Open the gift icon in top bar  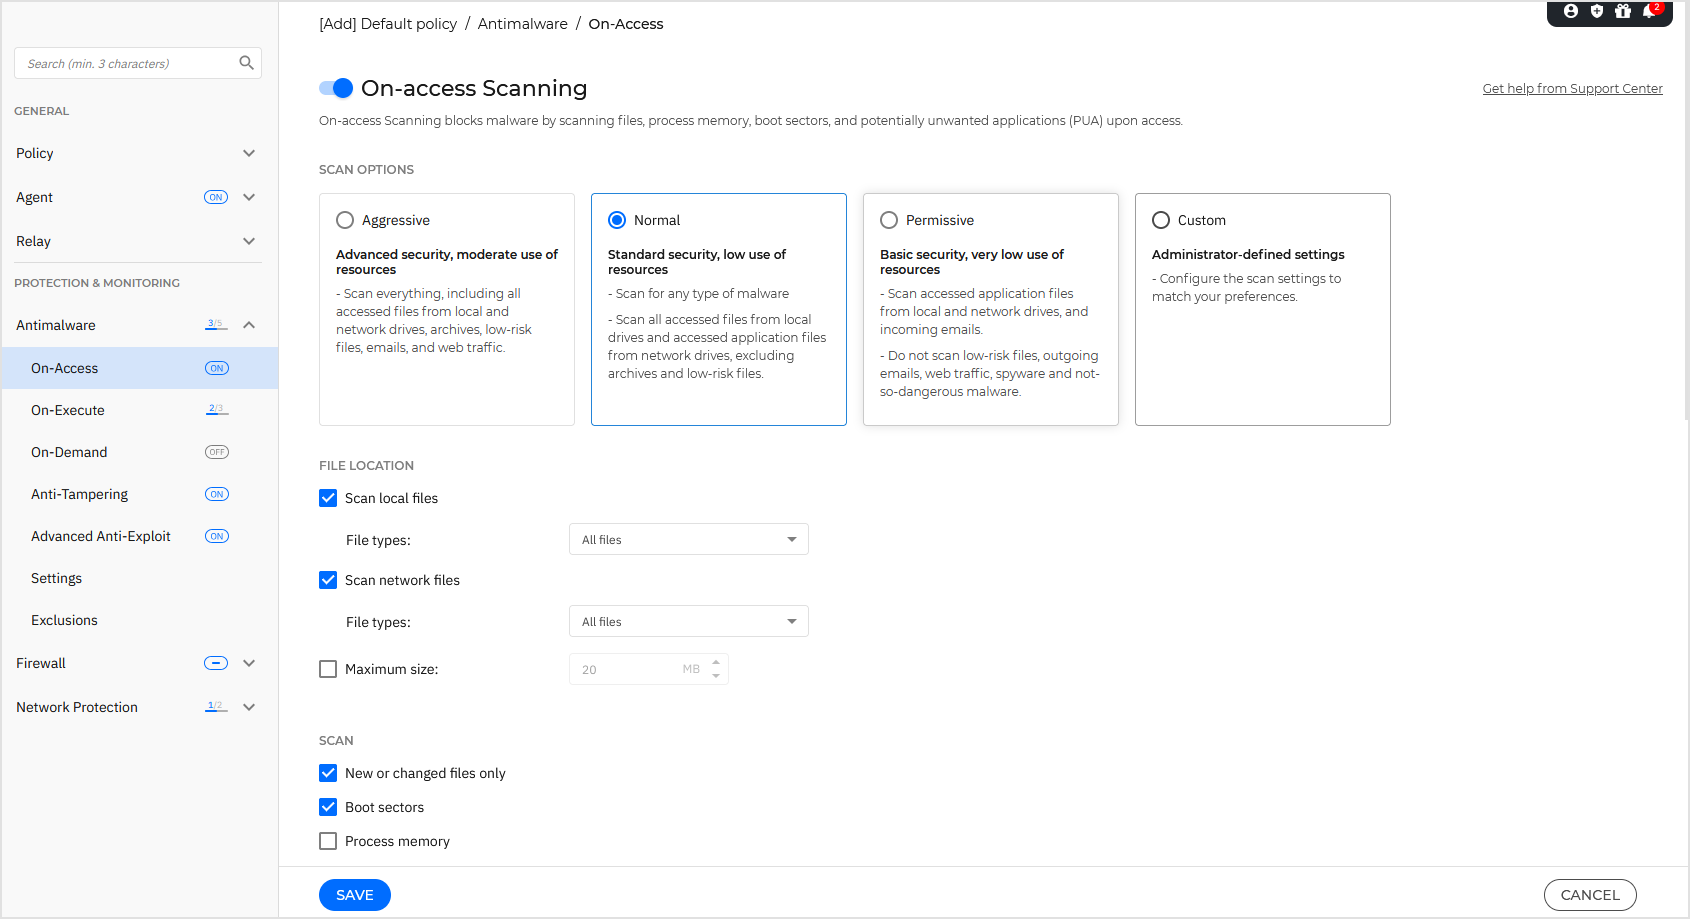click(1623, 11)
